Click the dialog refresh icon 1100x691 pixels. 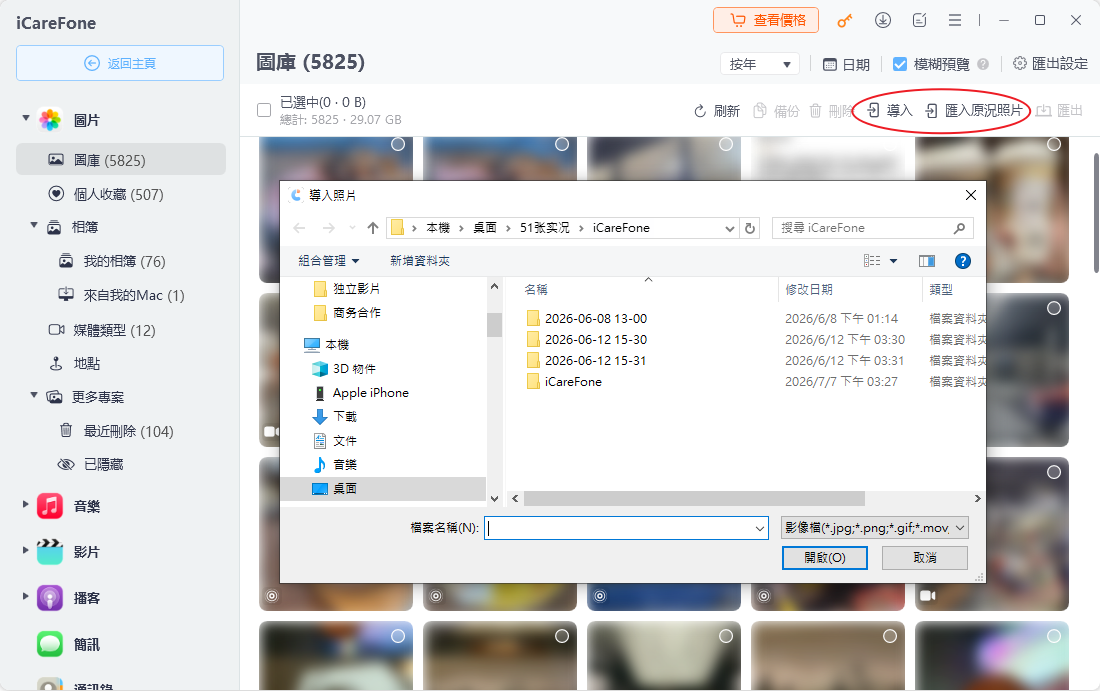click(750, 229)
